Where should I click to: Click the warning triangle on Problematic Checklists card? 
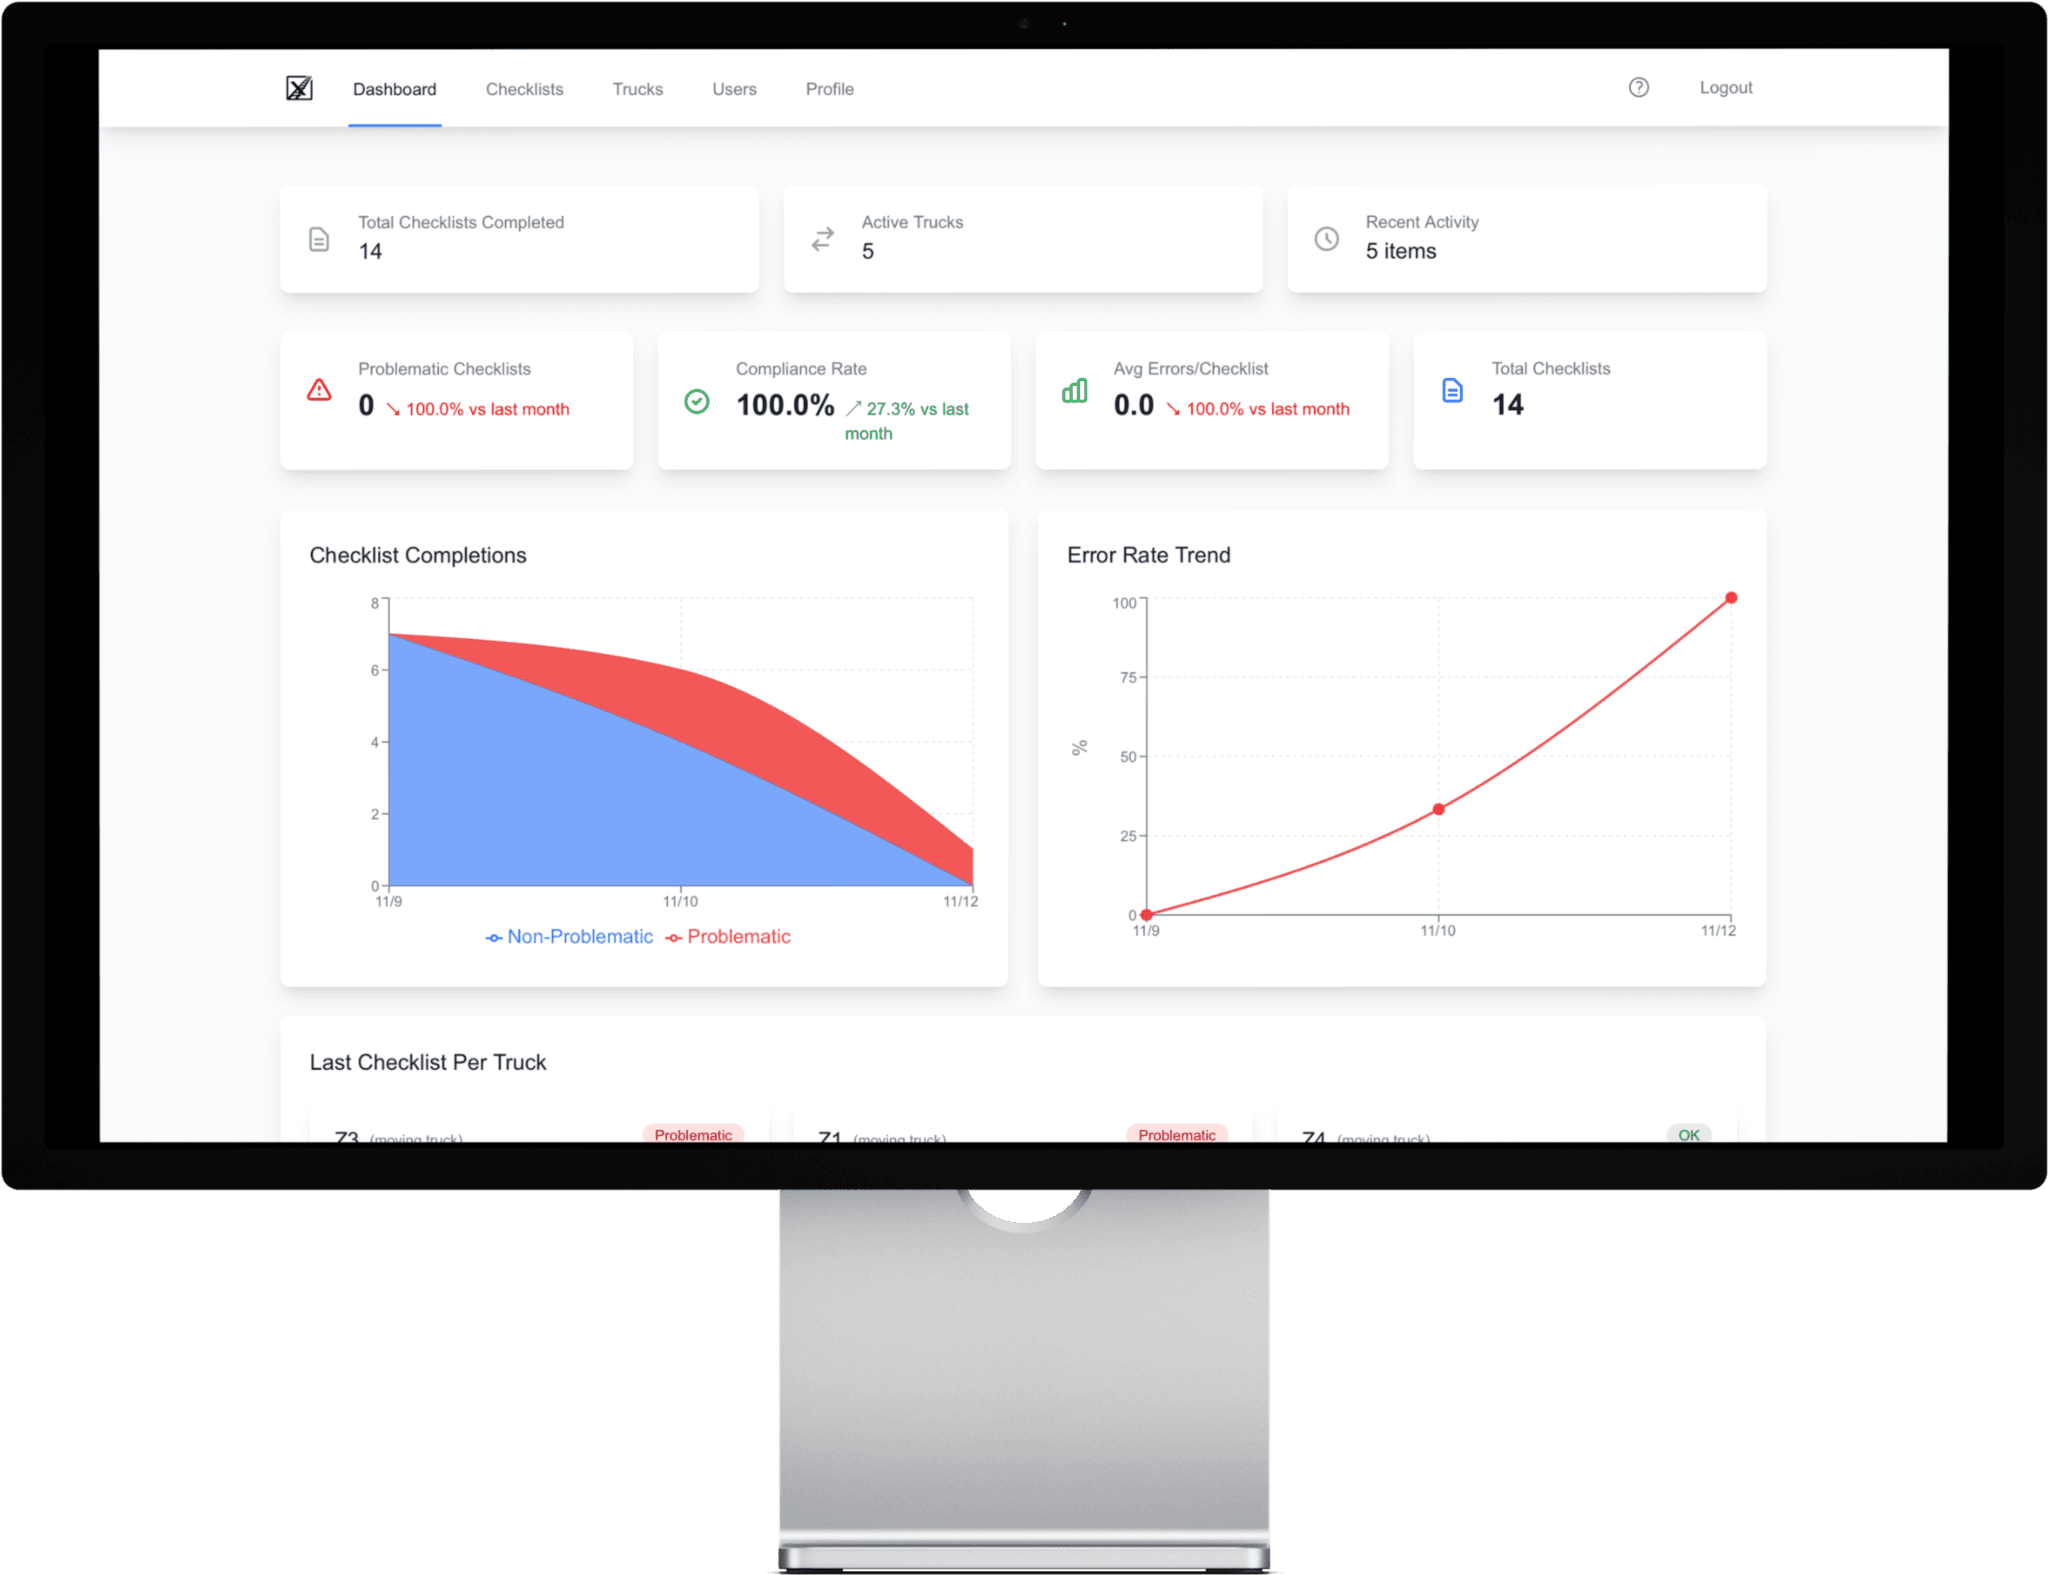(x=318, y=391)
